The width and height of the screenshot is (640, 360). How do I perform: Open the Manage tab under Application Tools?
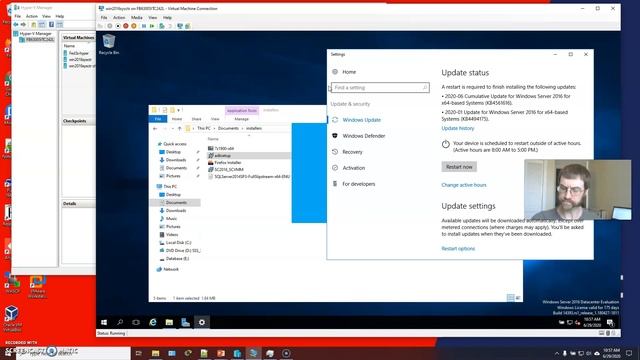(242, 119)
